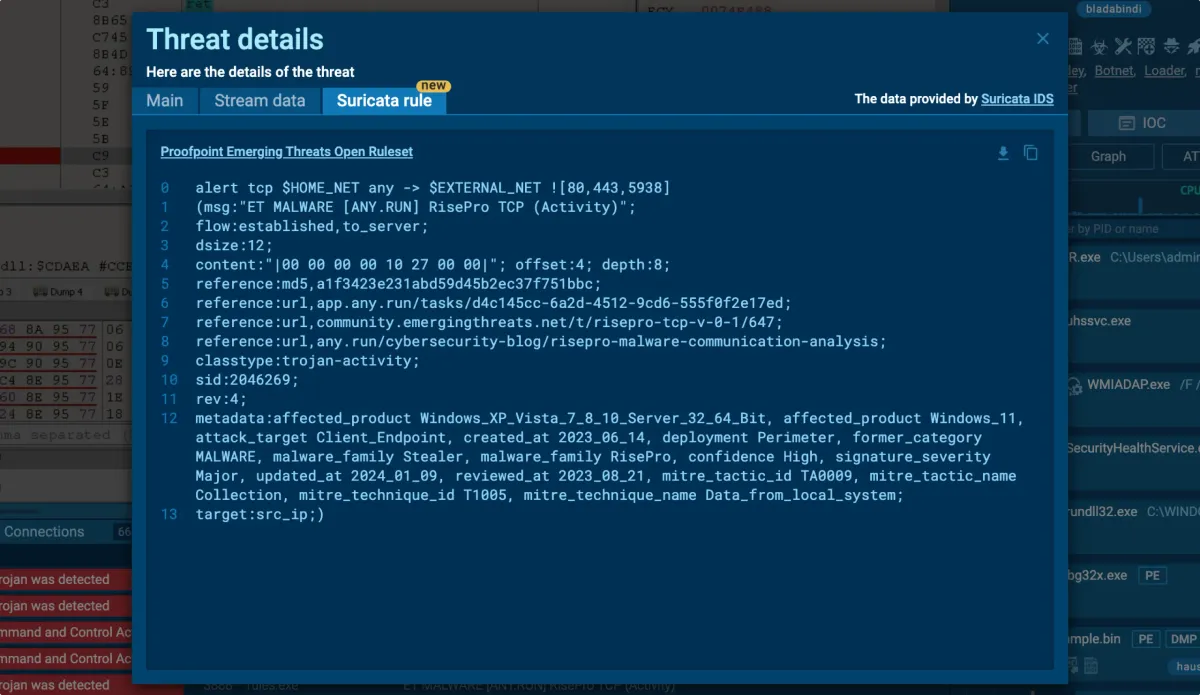Open the Suricata IDS link

coord(1017,99)
